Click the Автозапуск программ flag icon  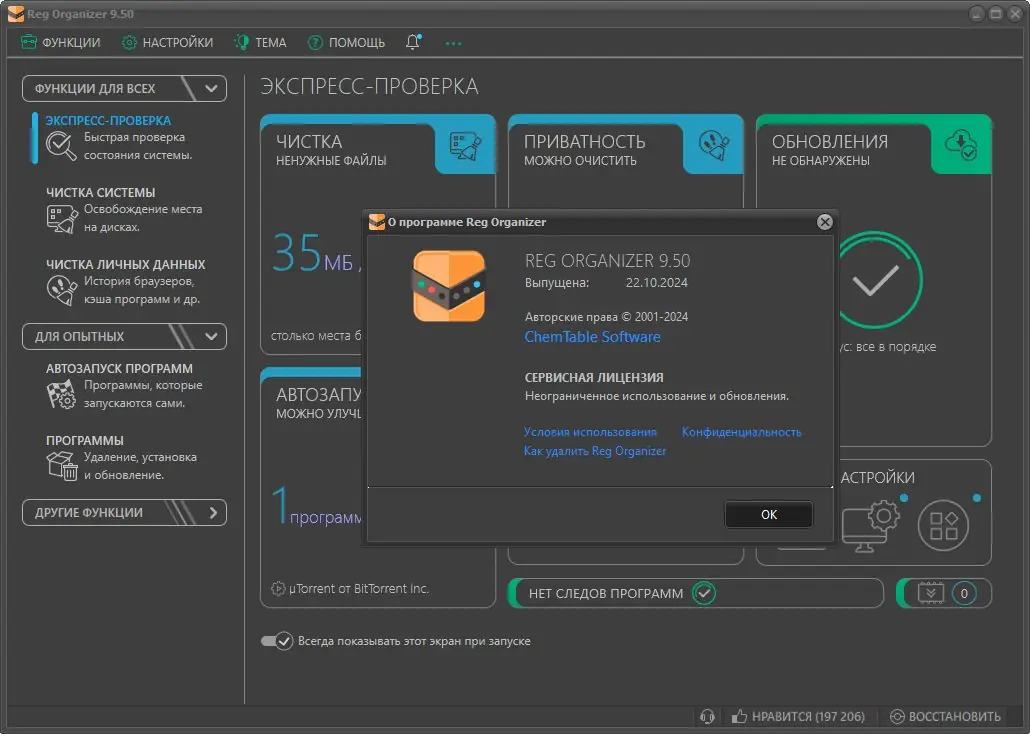(x=61, y=394)
